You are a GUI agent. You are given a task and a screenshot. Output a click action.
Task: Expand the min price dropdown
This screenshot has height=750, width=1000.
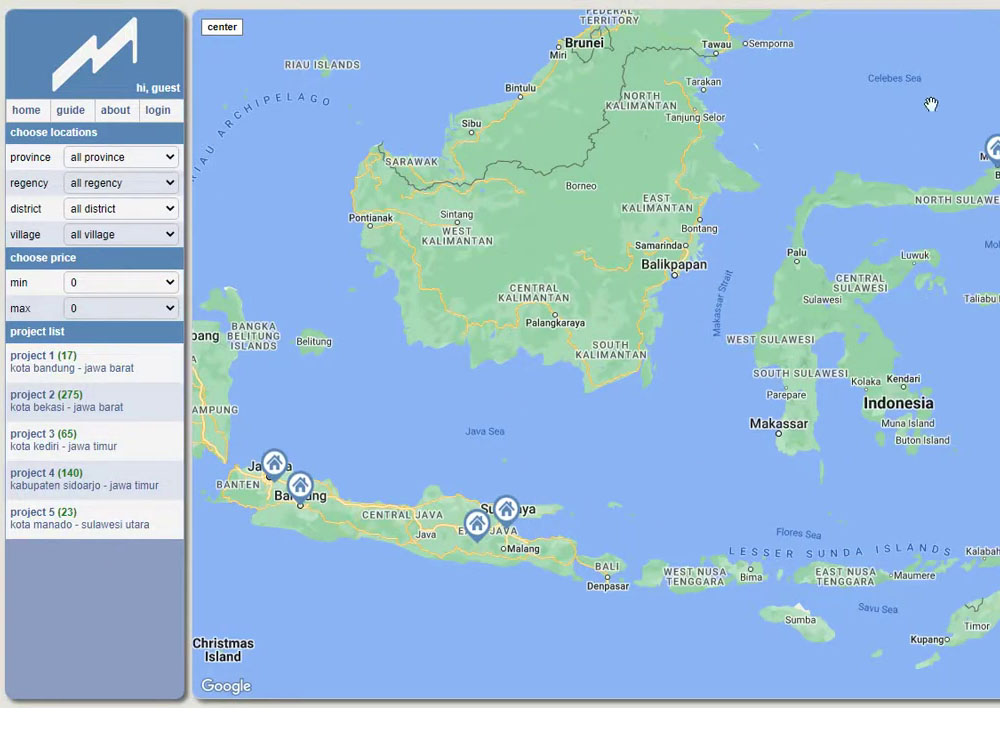click(x=122, y=283)
